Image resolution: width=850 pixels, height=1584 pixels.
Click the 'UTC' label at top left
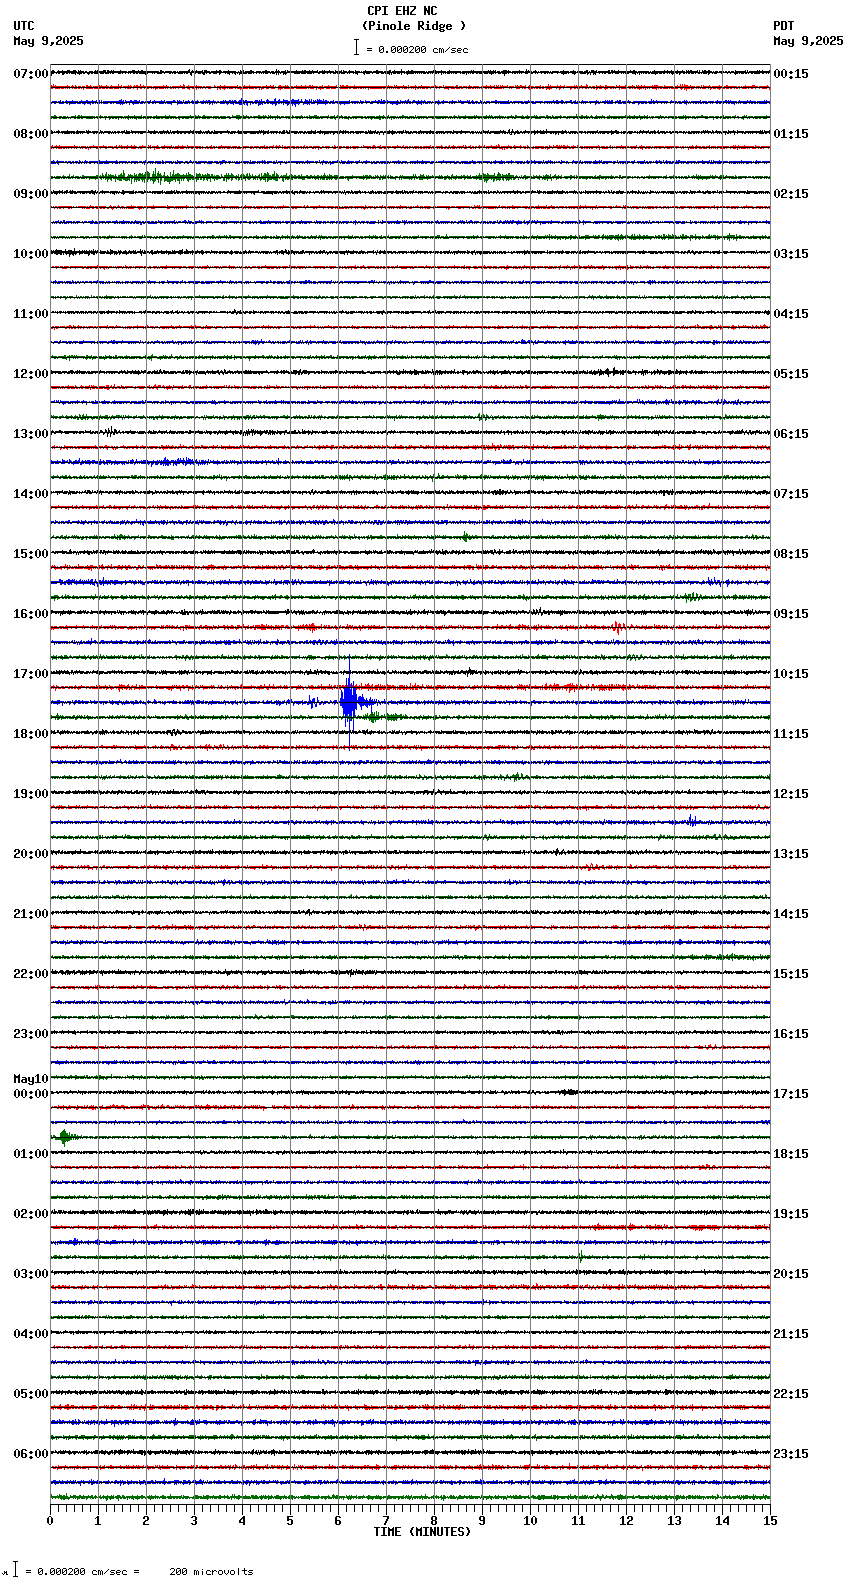click(24, 26)
